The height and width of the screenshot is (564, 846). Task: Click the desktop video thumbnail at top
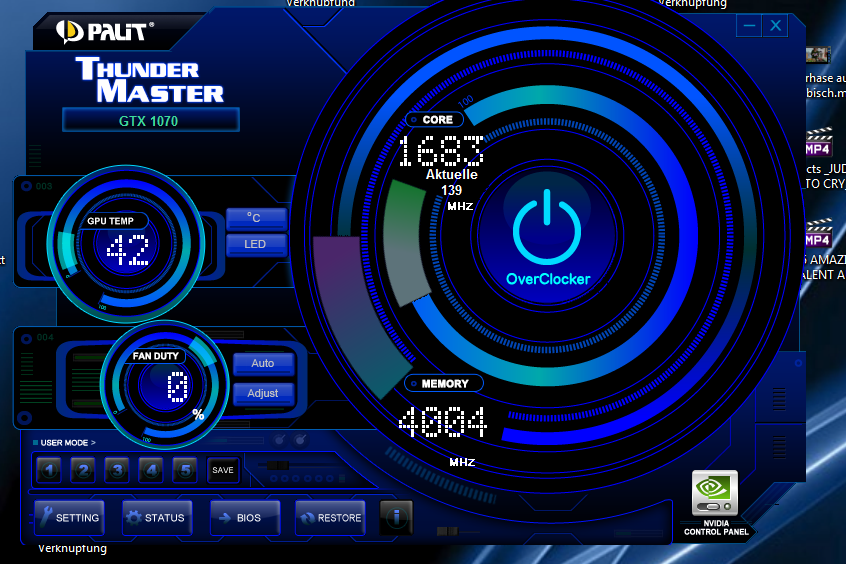817,55
